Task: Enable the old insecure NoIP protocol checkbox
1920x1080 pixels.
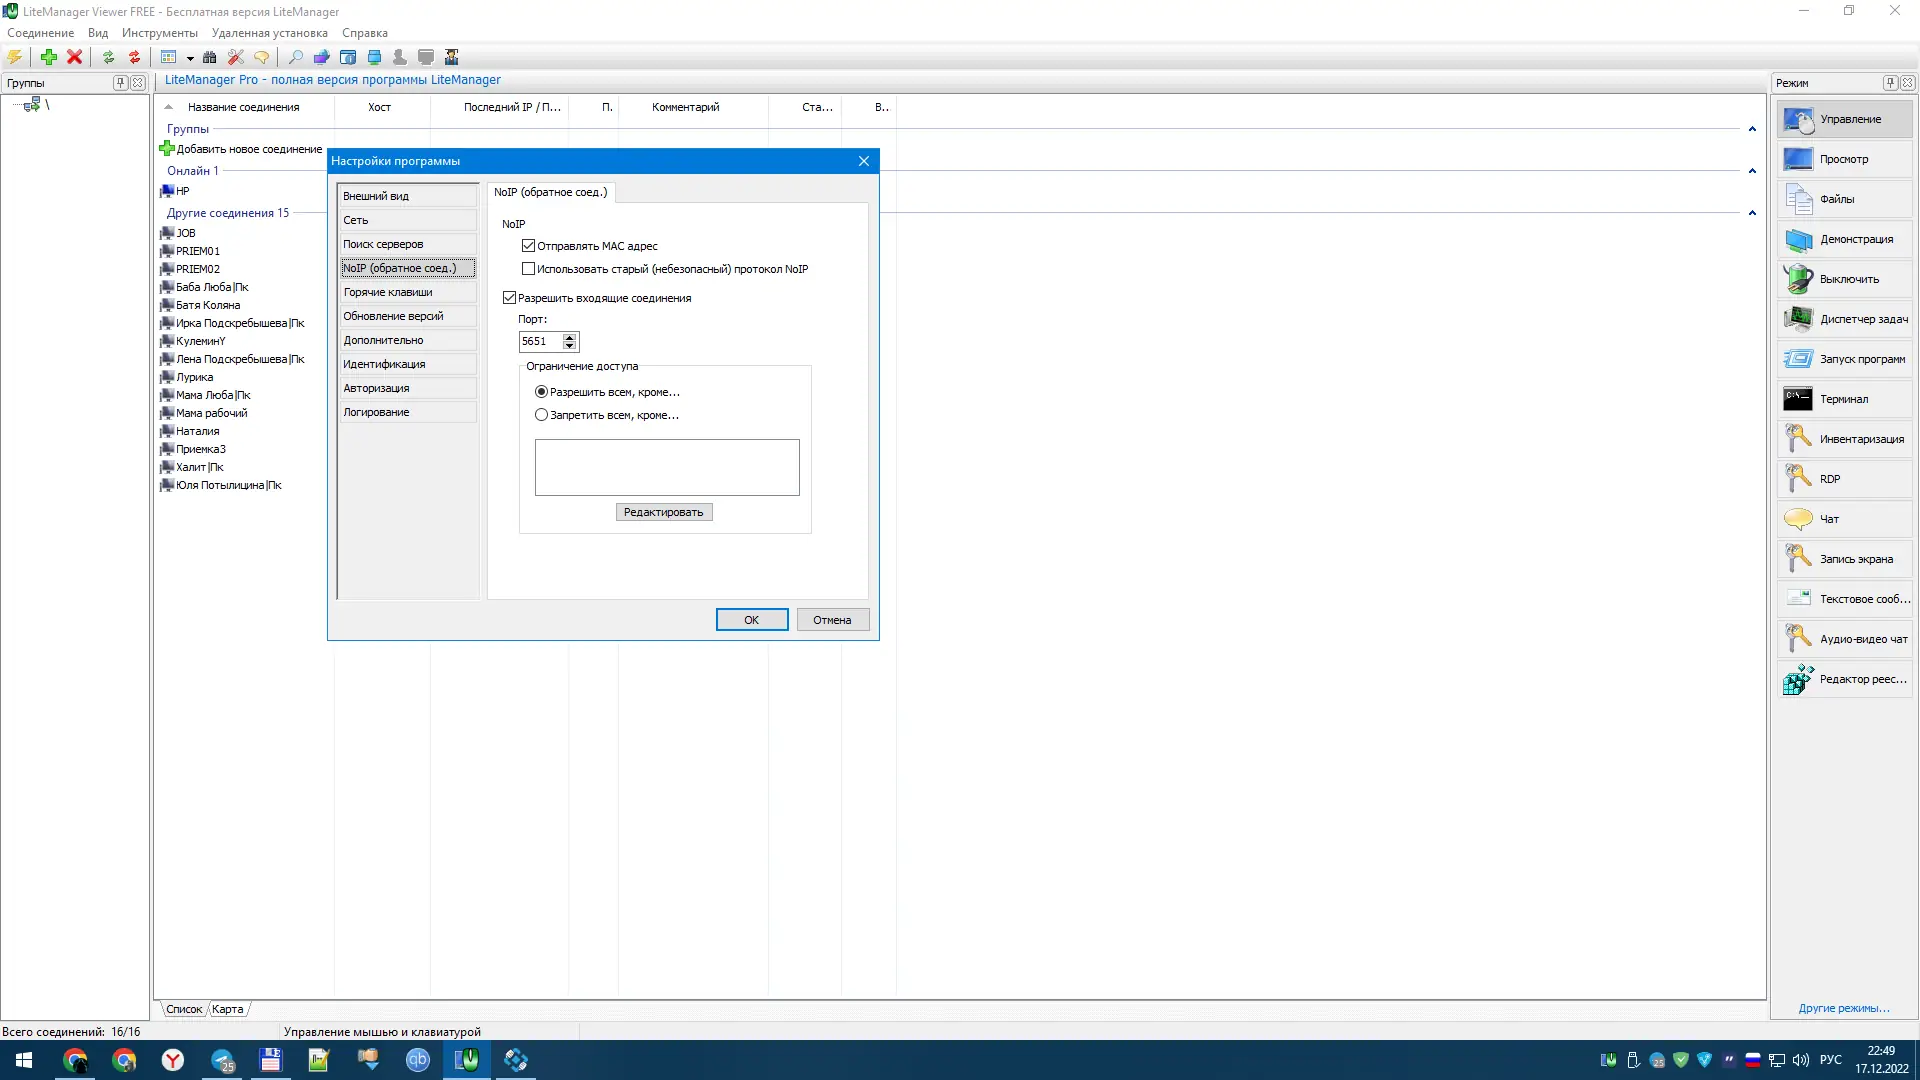Action: [x=528, y=269]
